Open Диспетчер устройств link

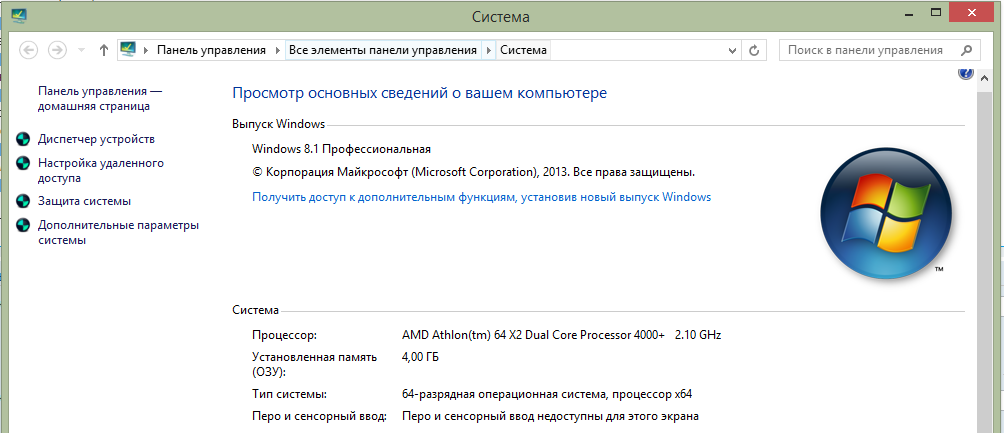[96, 139]
